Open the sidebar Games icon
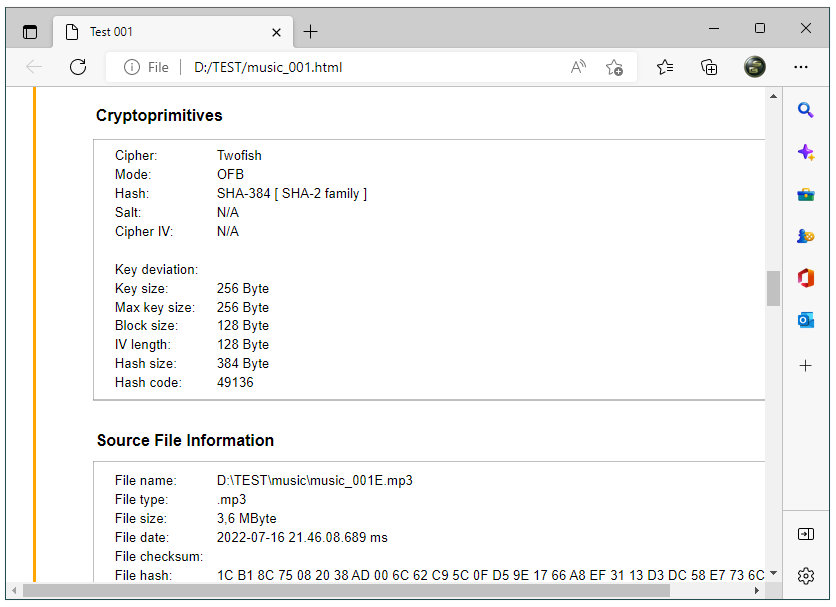 tap(806, 236)
